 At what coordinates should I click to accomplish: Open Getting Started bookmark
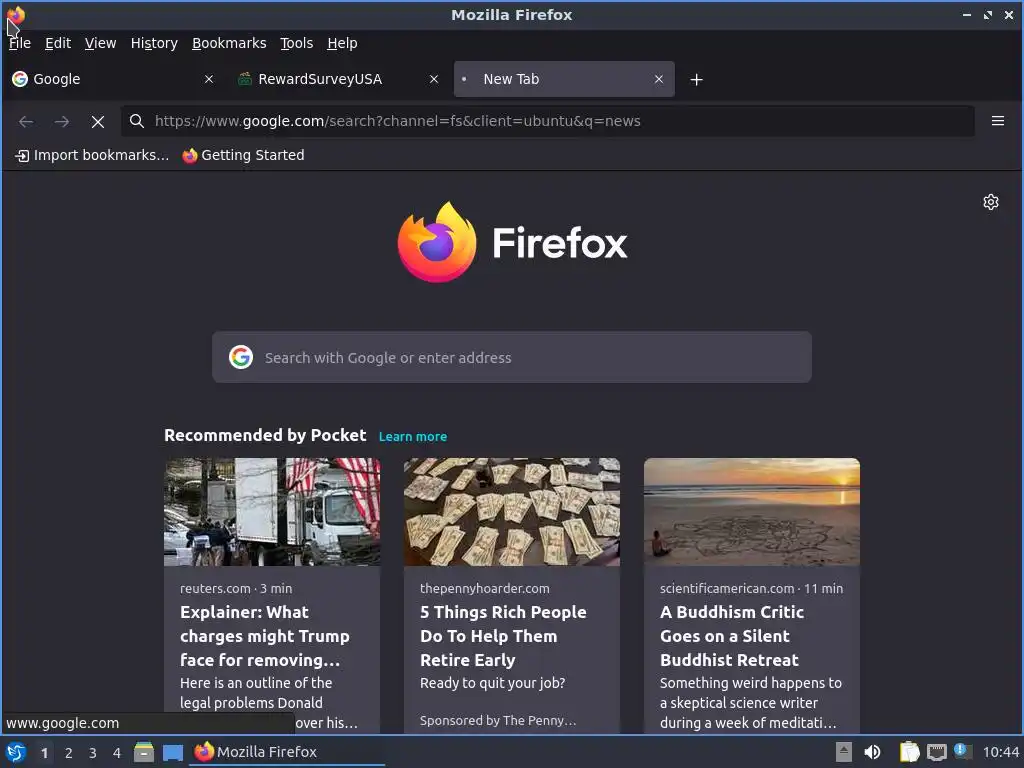coord(243,155)
